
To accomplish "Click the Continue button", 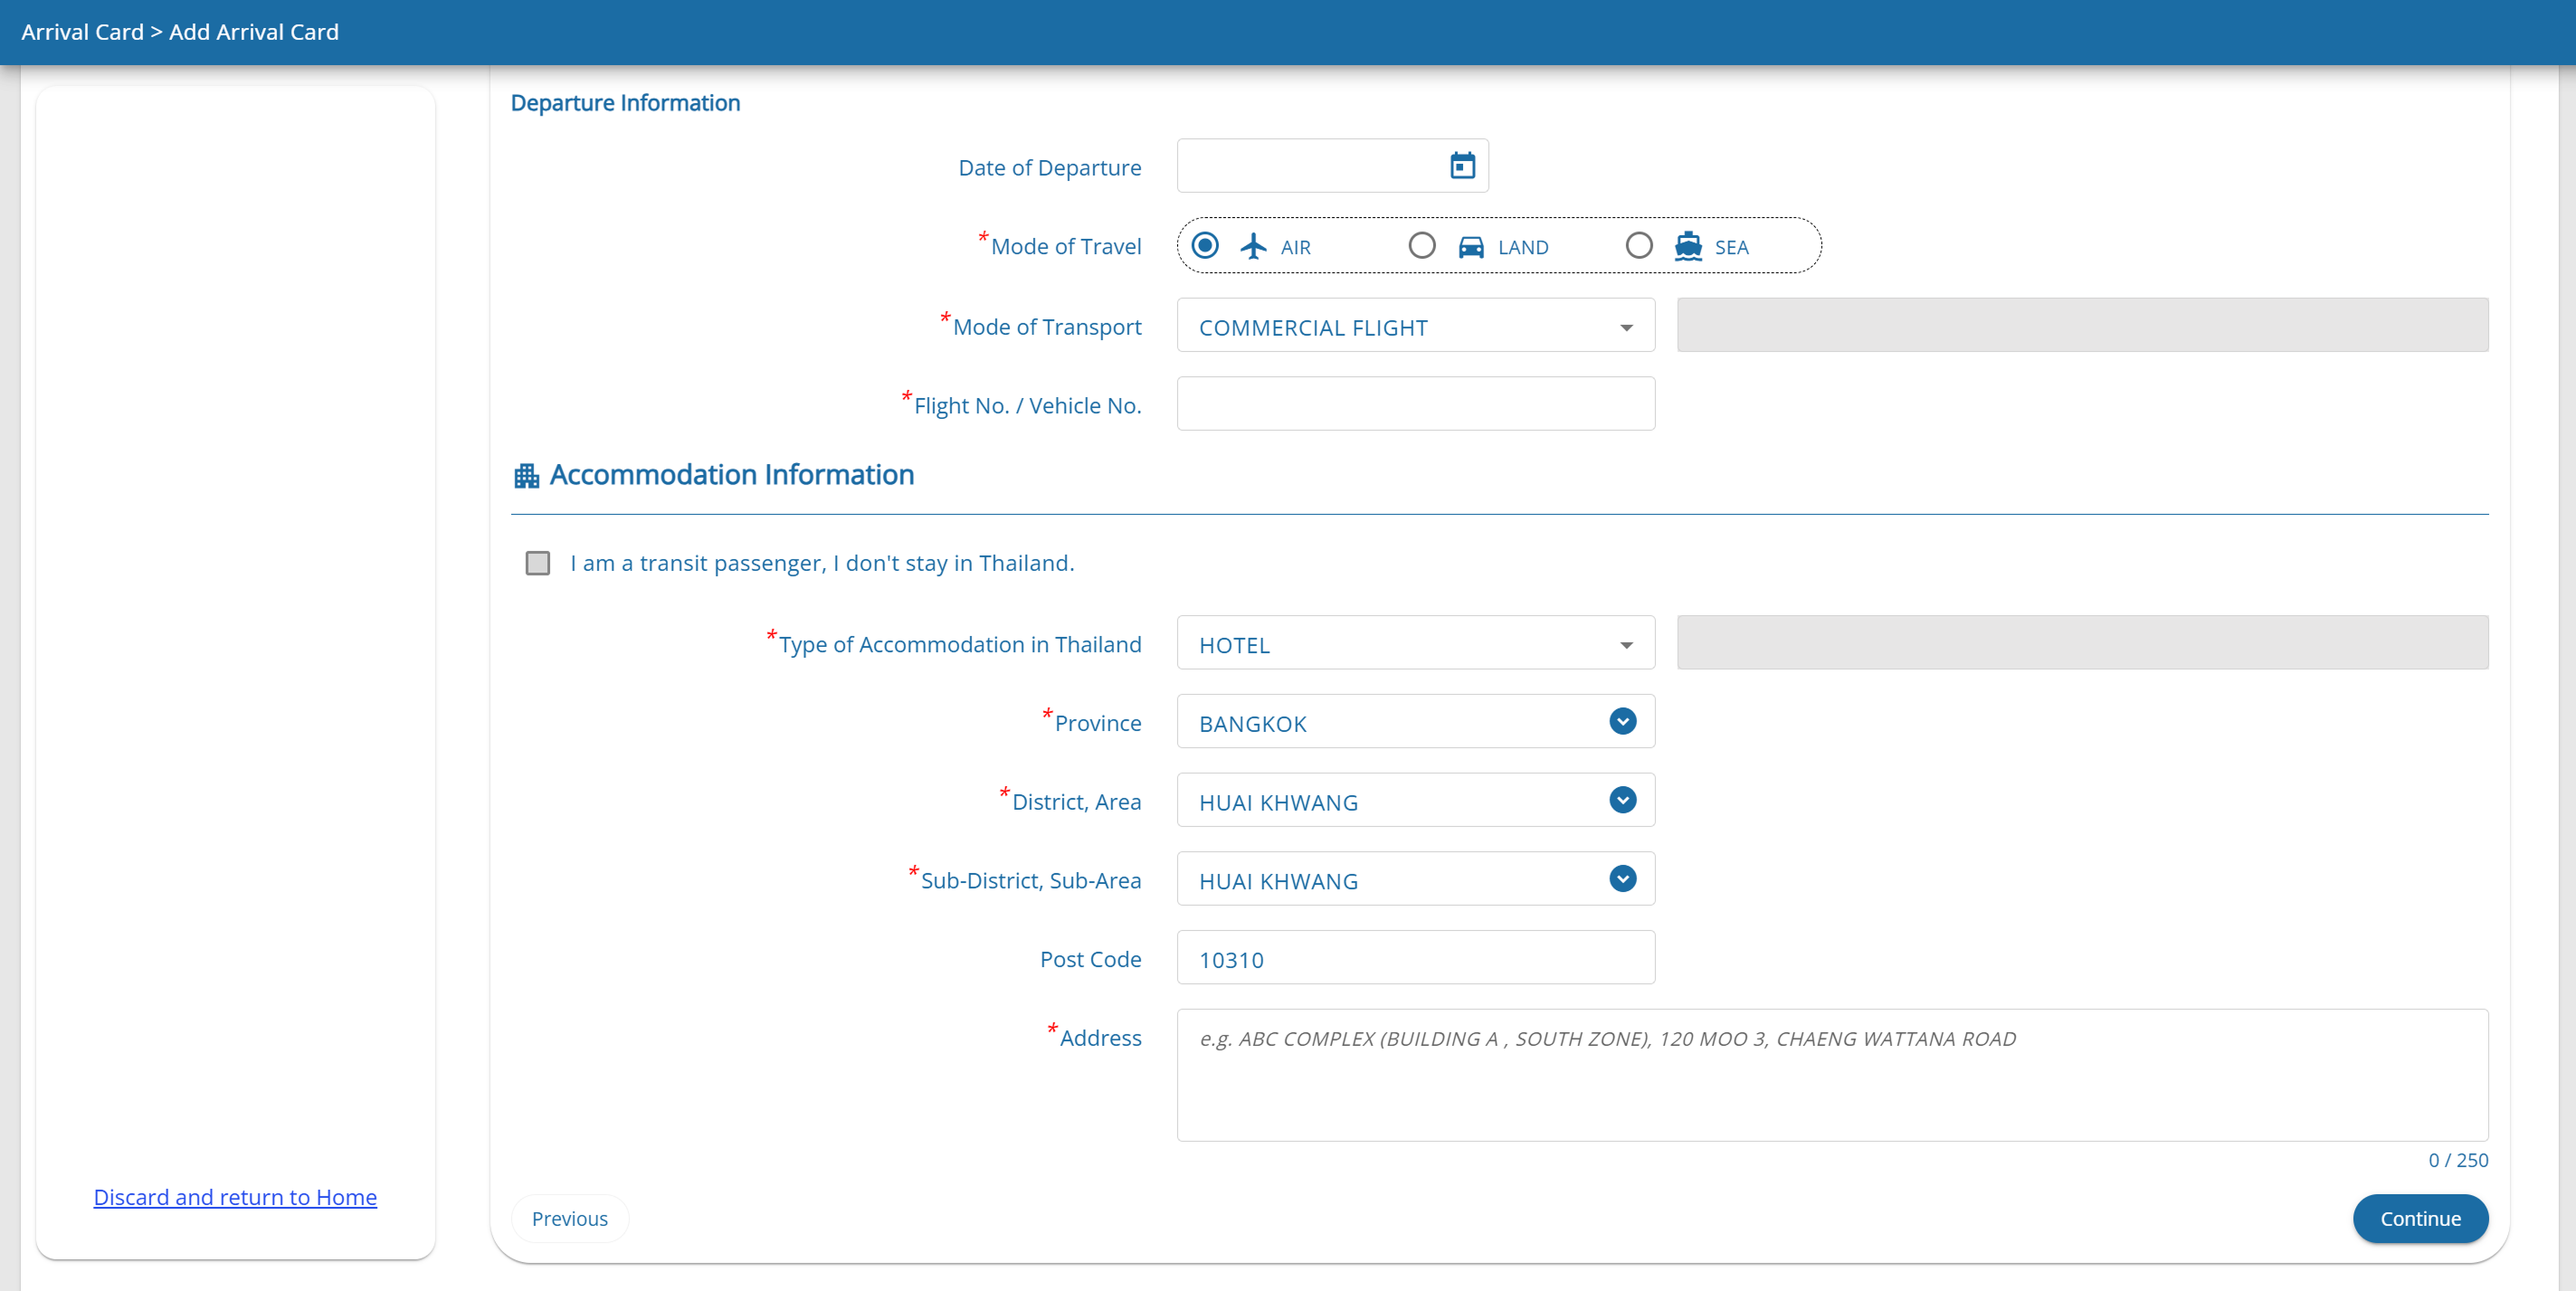I will [2419, 1218].
